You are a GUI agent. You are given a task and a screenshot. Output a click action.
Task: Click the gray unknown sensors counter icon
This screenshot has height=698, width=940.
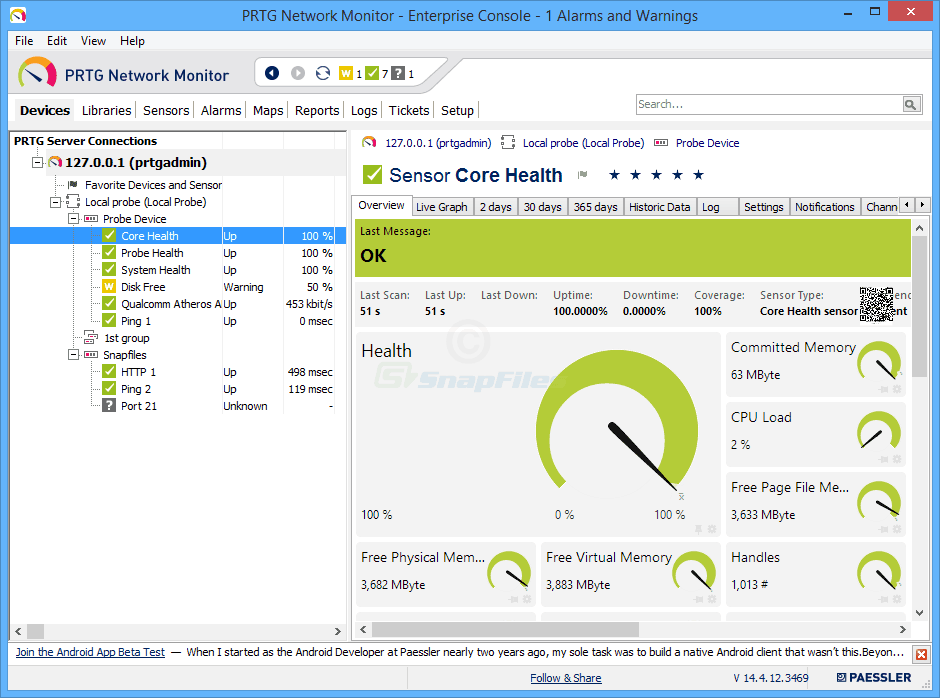coord(398,73)
